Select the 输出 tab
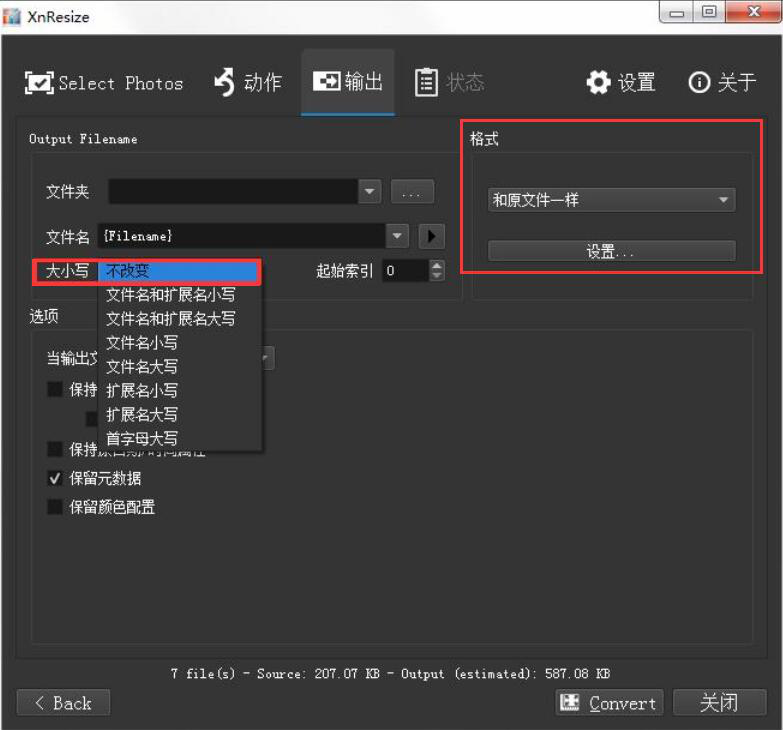 pos(348,82)
